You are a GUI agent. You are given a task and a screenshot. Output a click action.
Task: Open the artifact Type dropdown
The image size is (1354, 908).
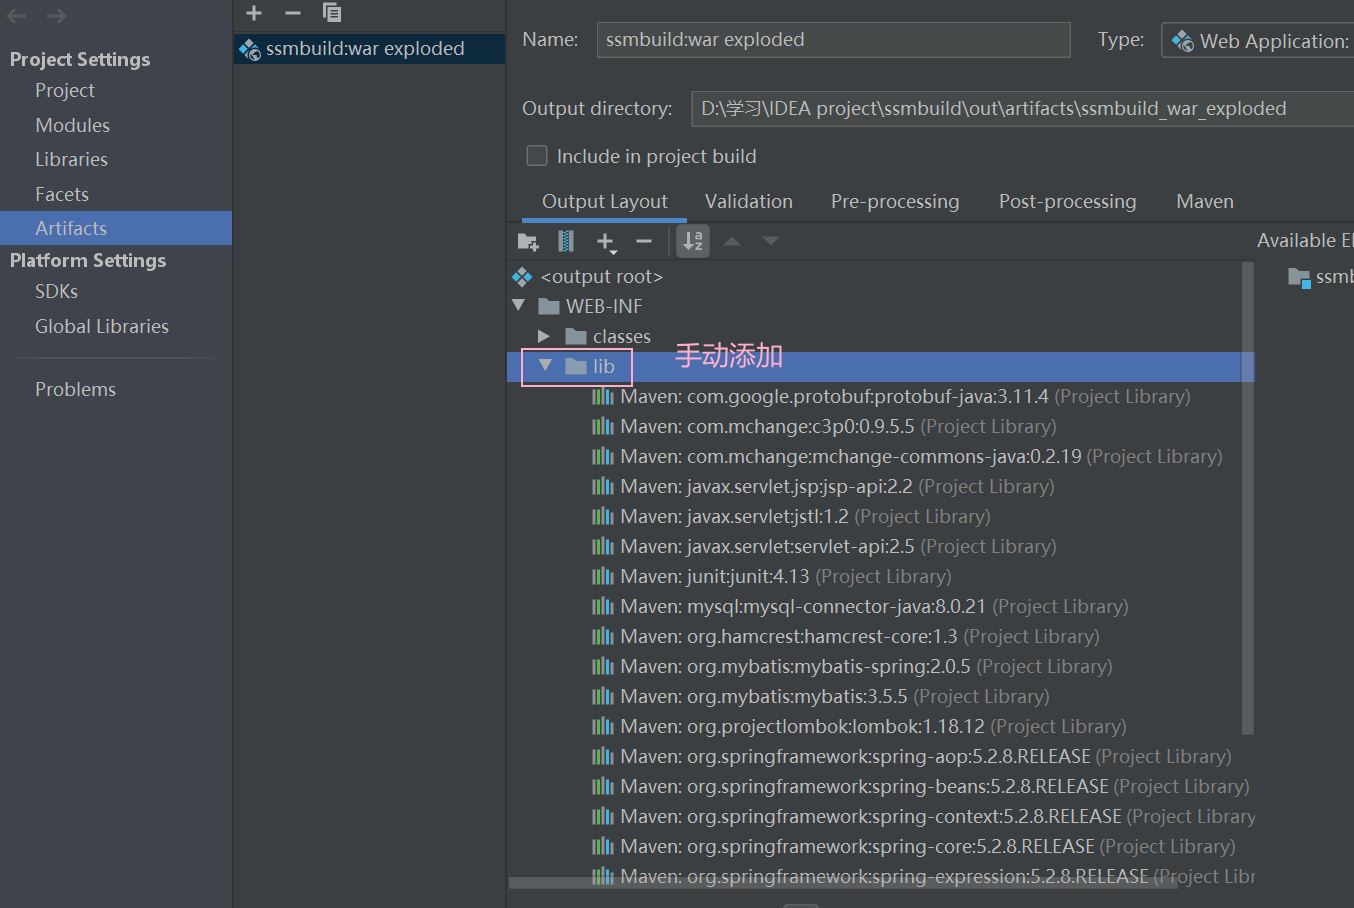click(1257, 40)
